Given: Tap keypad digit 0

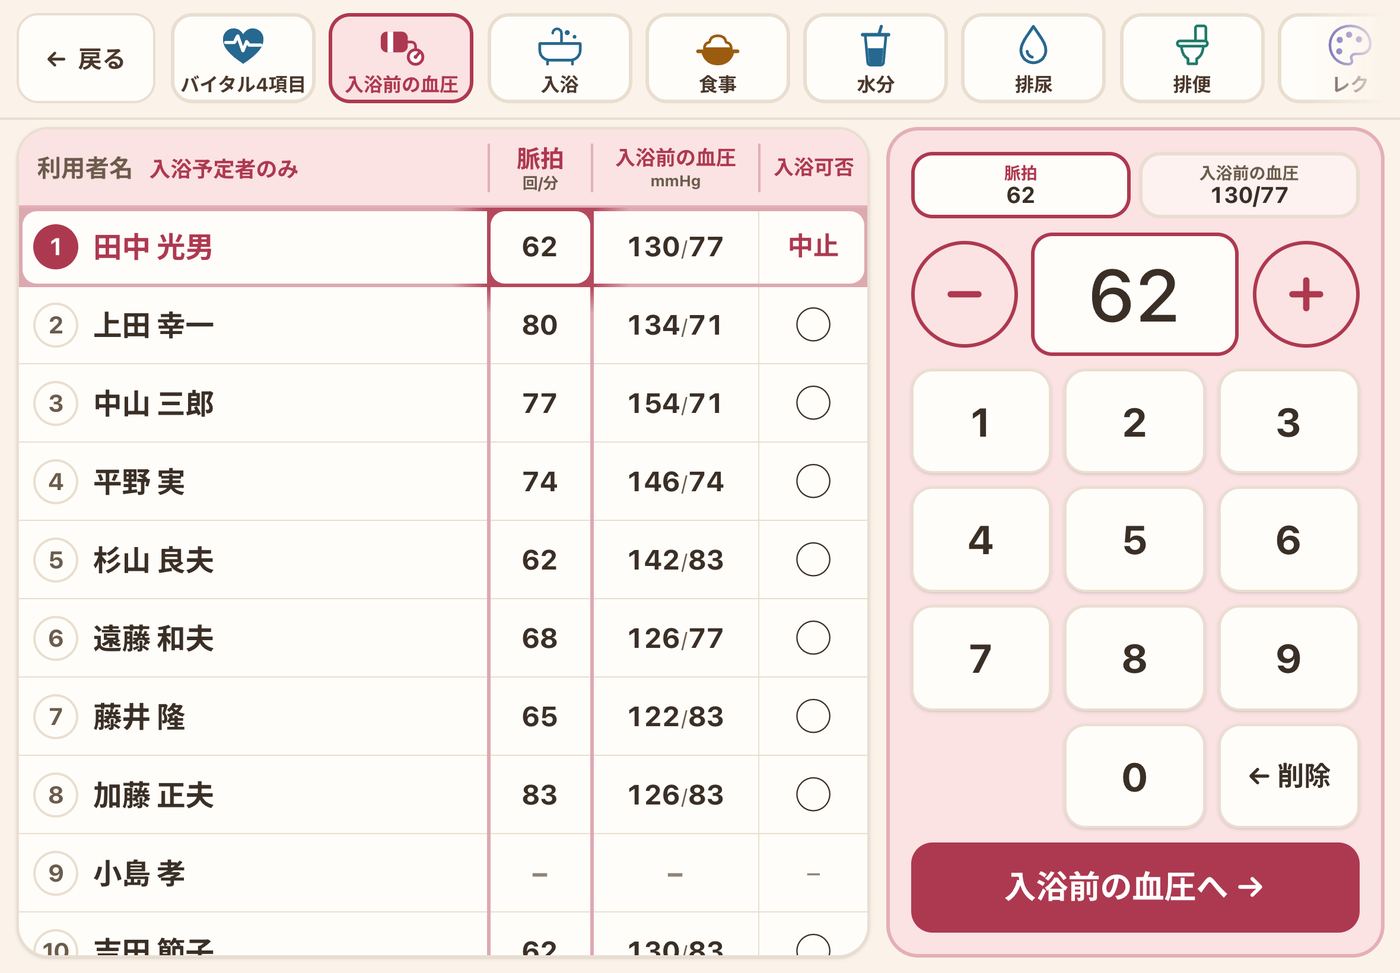Looking at the screenshot, I should tap(1134, 776).
